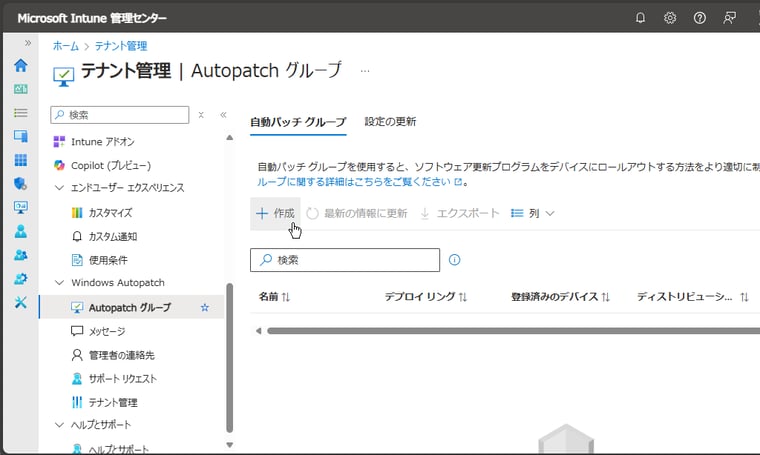This screenshot has height=455, width=760.
Task: Collapse the Windows Autopatch section
Action: click(x=60, y=282)
